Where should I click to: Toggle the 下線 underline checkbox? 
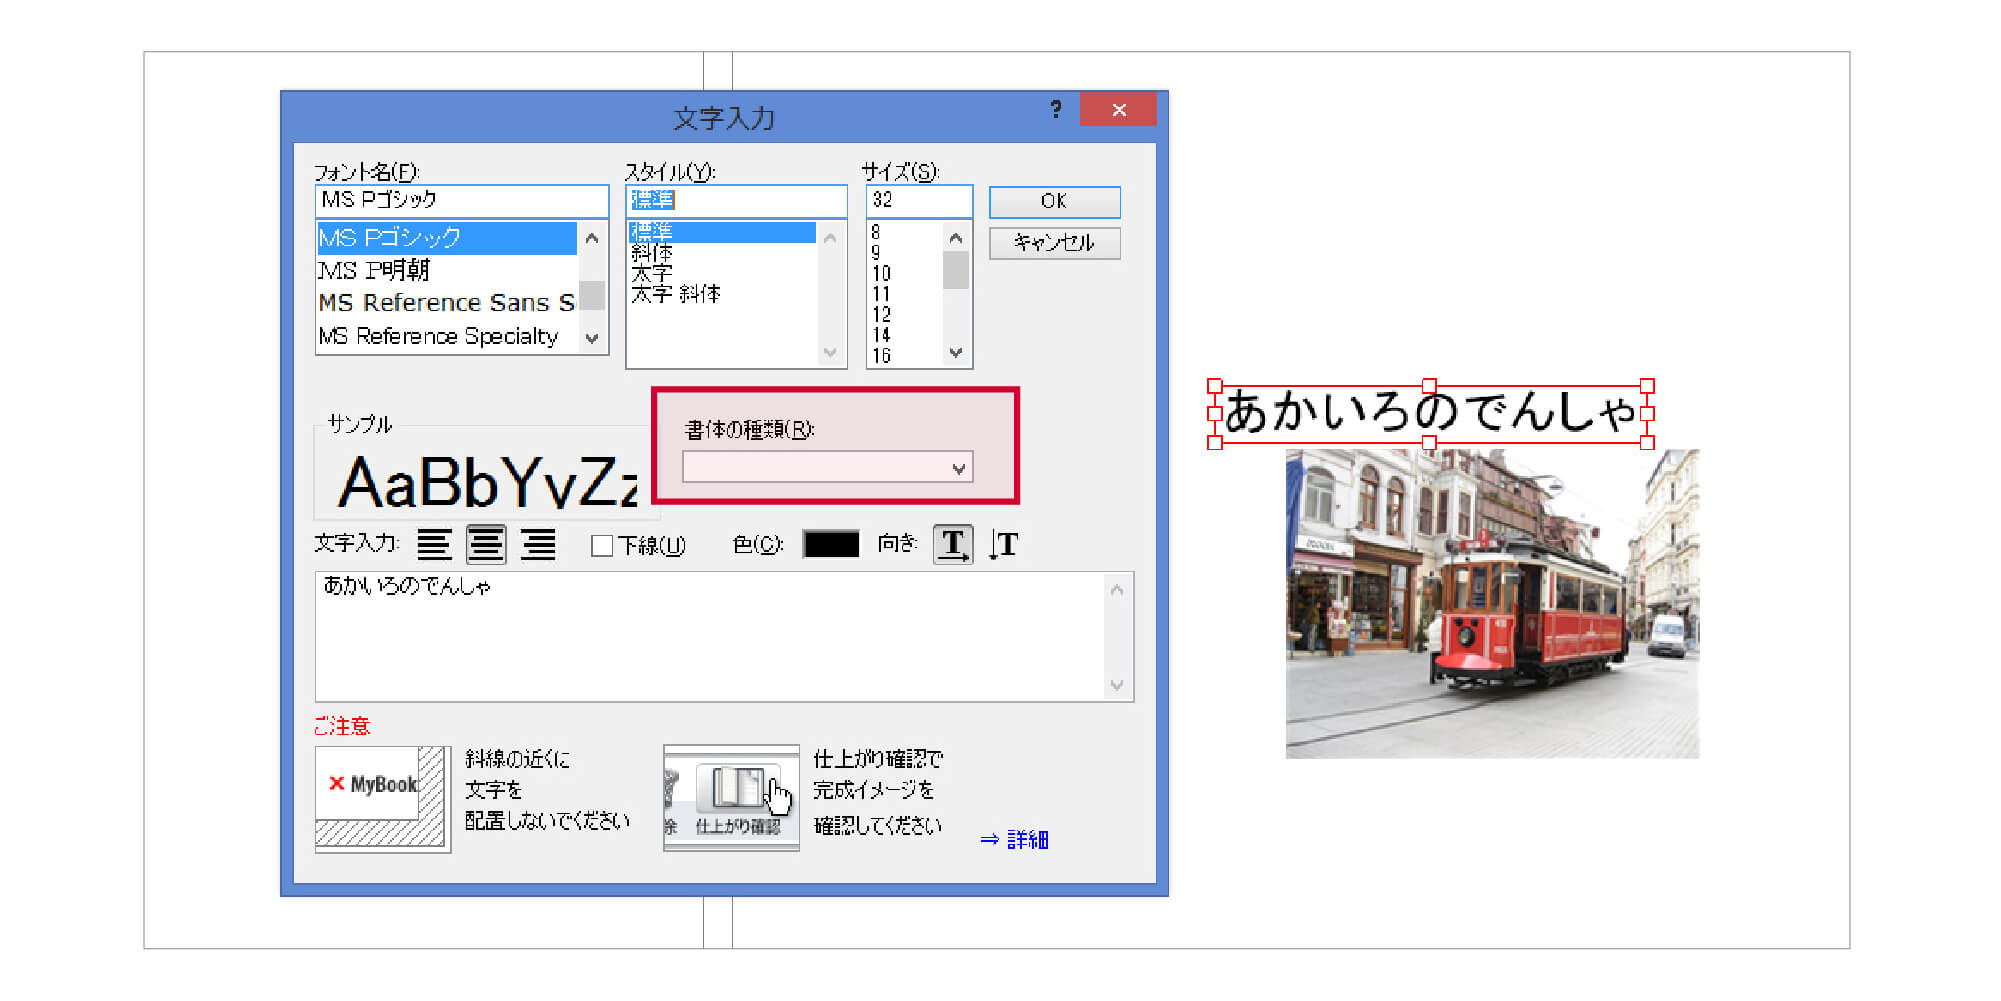coord(602,545)
